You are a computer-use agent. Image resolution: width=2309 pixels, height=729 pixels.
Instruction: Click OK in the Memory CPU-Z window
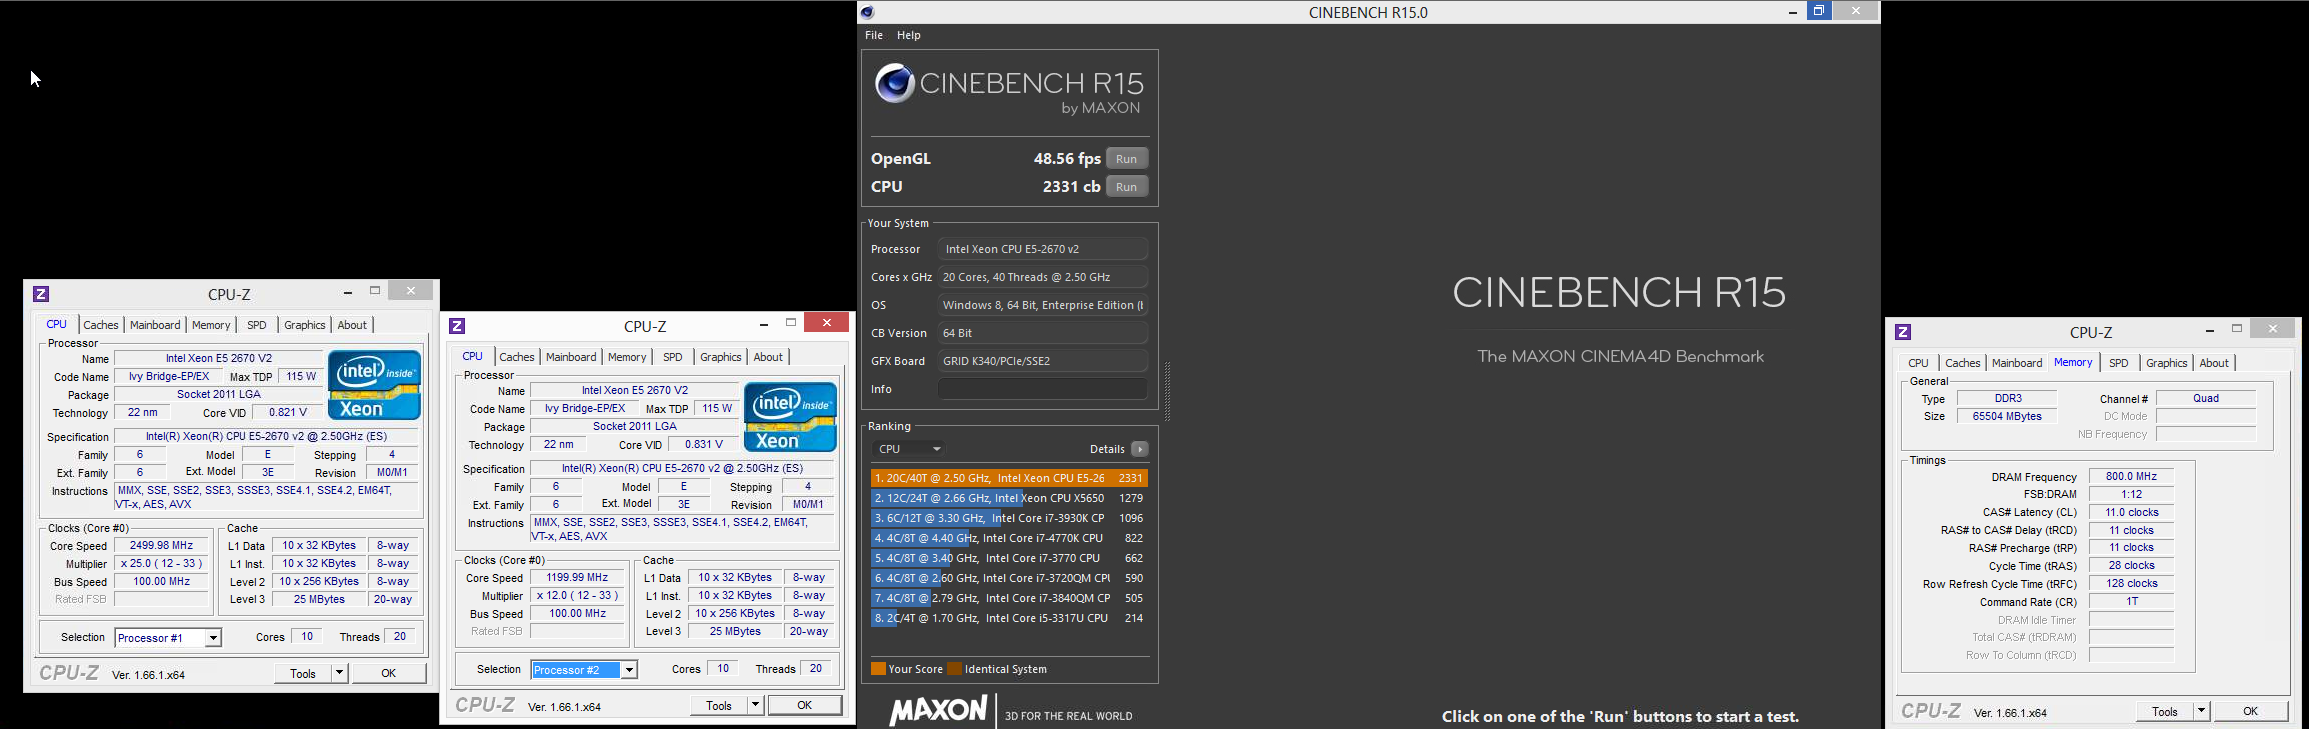pyautogui.click(x=2251, y=712)
